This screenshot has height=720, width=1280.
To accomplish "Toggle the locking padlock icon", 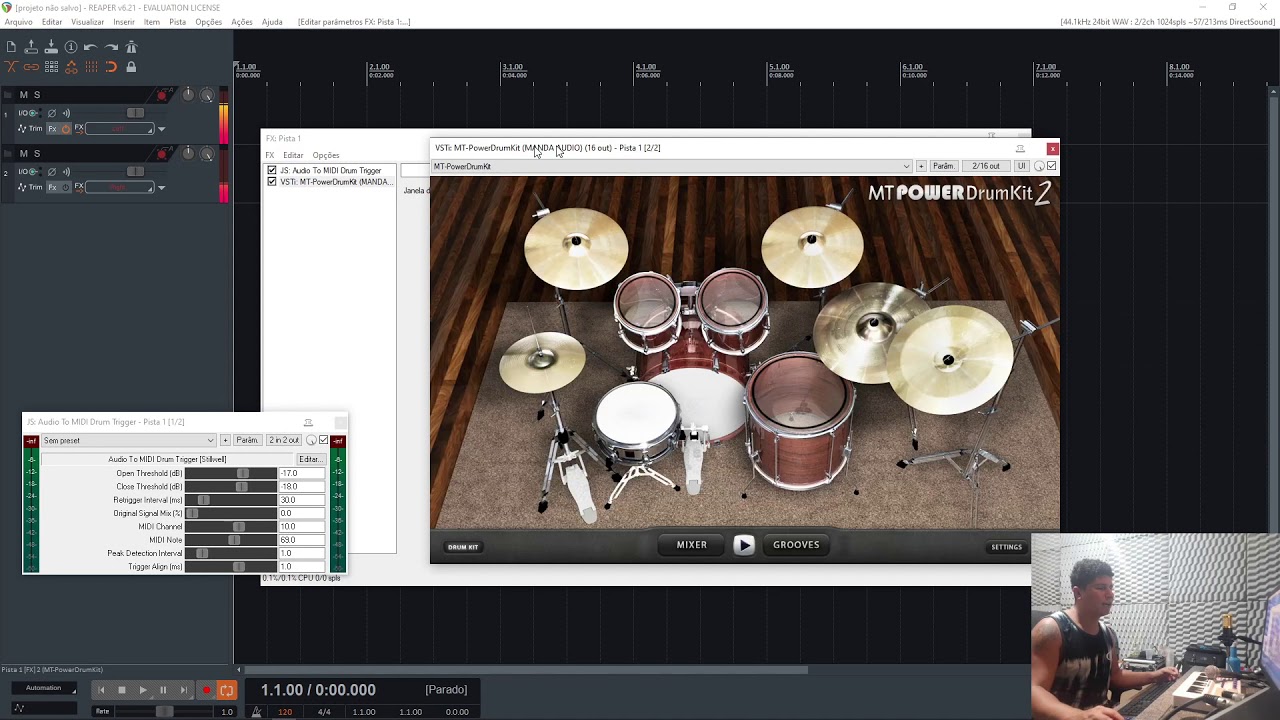I will pos(131,67).
